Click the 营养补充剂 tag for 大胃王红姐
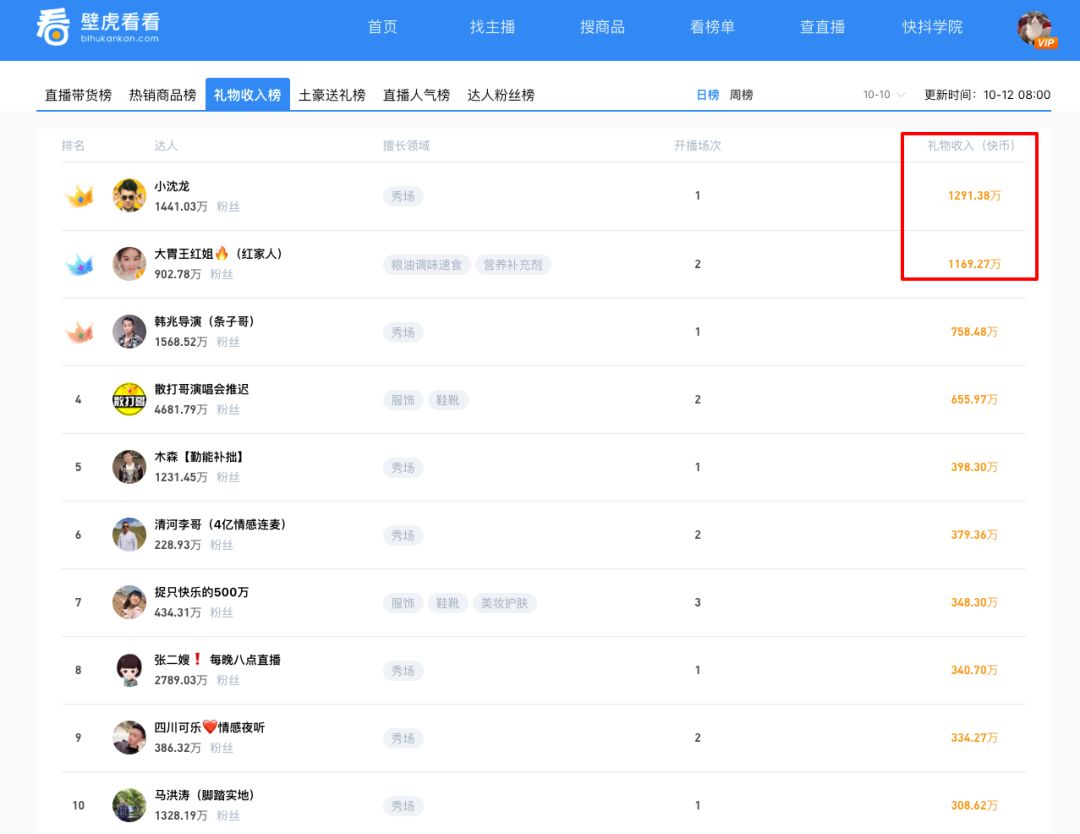Viewport: 1080px width, 834px height. coord(512,265)
